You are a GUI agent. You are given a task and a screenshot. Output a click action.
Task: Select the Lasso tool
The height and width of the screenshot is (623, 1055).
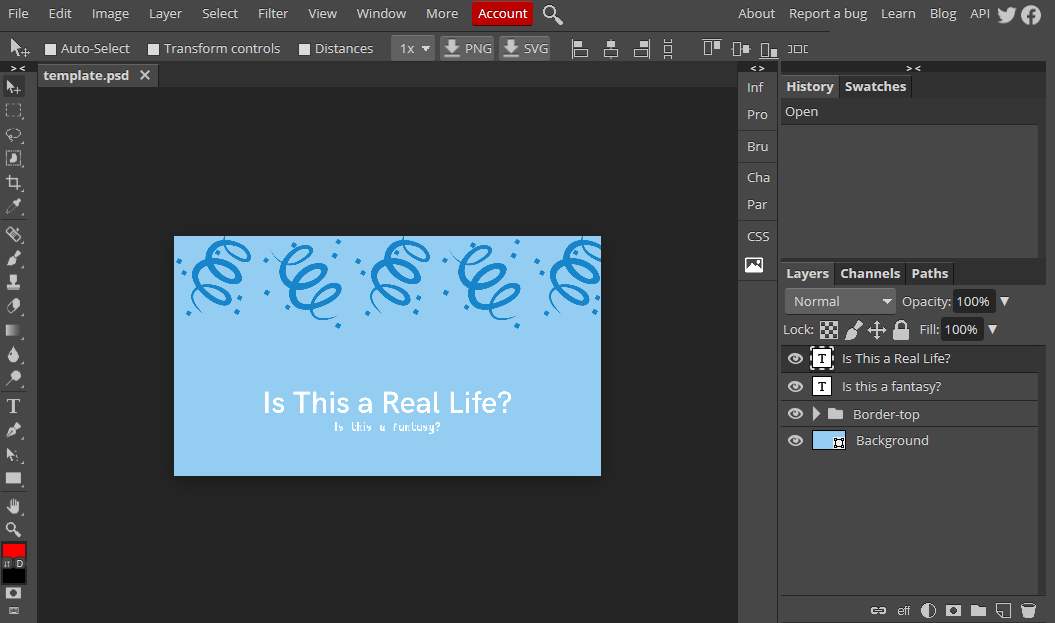pyautogui.click(x=13, y=135)
